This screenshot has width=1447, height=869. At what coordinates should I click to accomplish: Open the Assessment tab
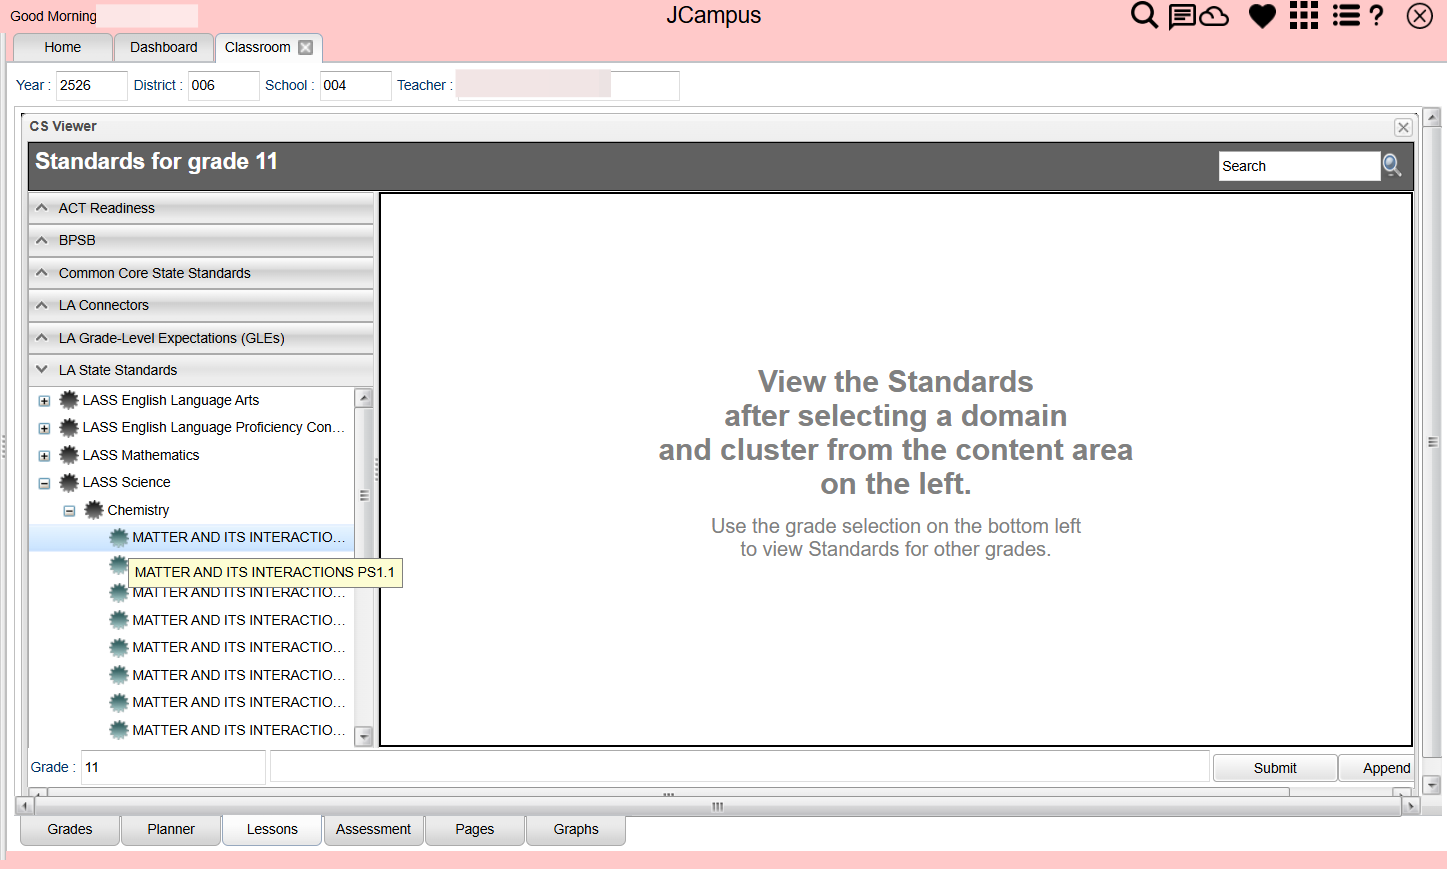[x=373, y=829]
